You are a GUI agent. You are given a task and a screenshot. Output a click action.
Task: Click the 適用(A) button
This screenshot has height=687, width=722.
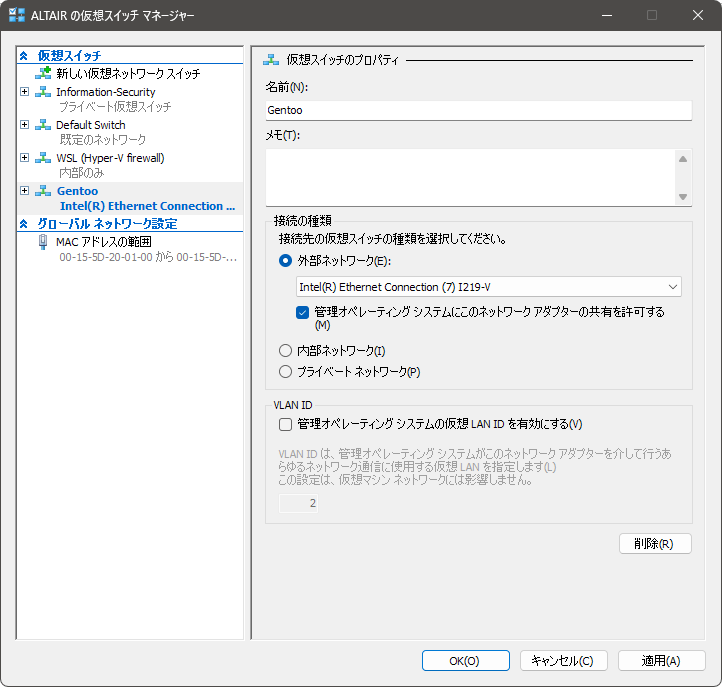point(661,661)
